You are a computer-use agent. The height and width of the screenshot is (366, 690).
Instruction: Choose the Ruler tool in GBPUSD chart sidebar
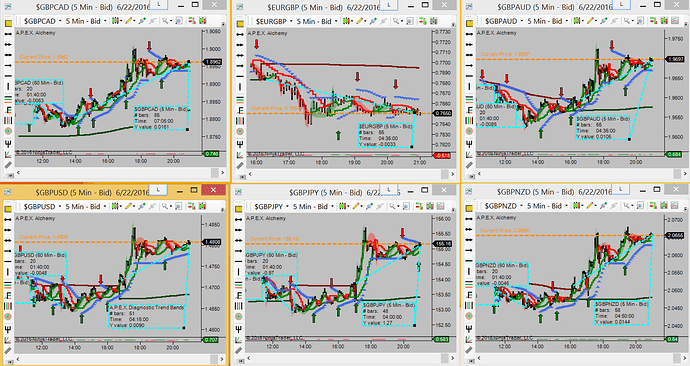(x=7, y=351)
